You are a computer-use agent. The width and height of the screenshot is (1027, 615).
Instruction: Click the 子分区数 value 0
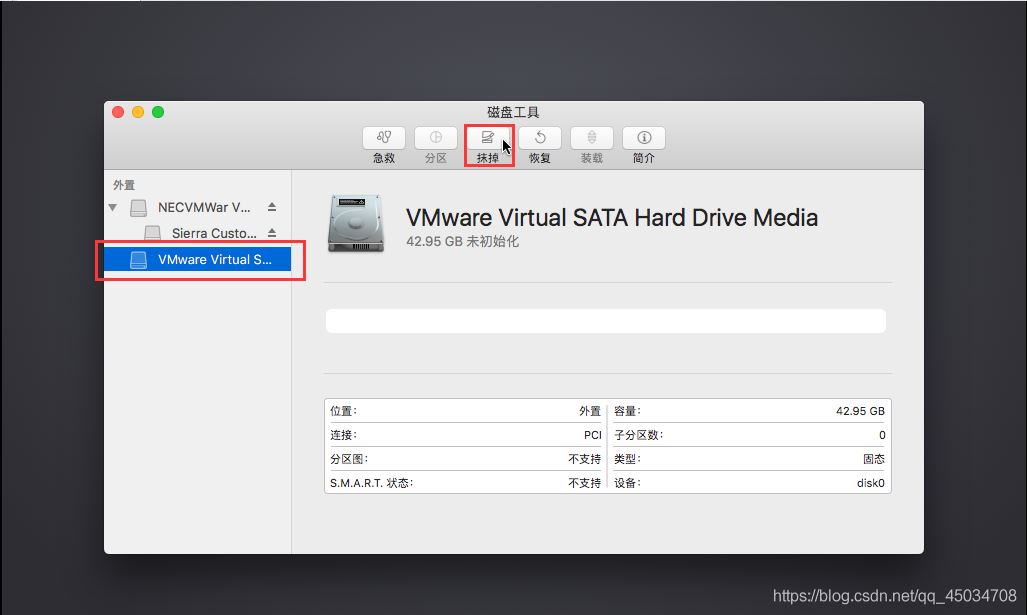882,435
